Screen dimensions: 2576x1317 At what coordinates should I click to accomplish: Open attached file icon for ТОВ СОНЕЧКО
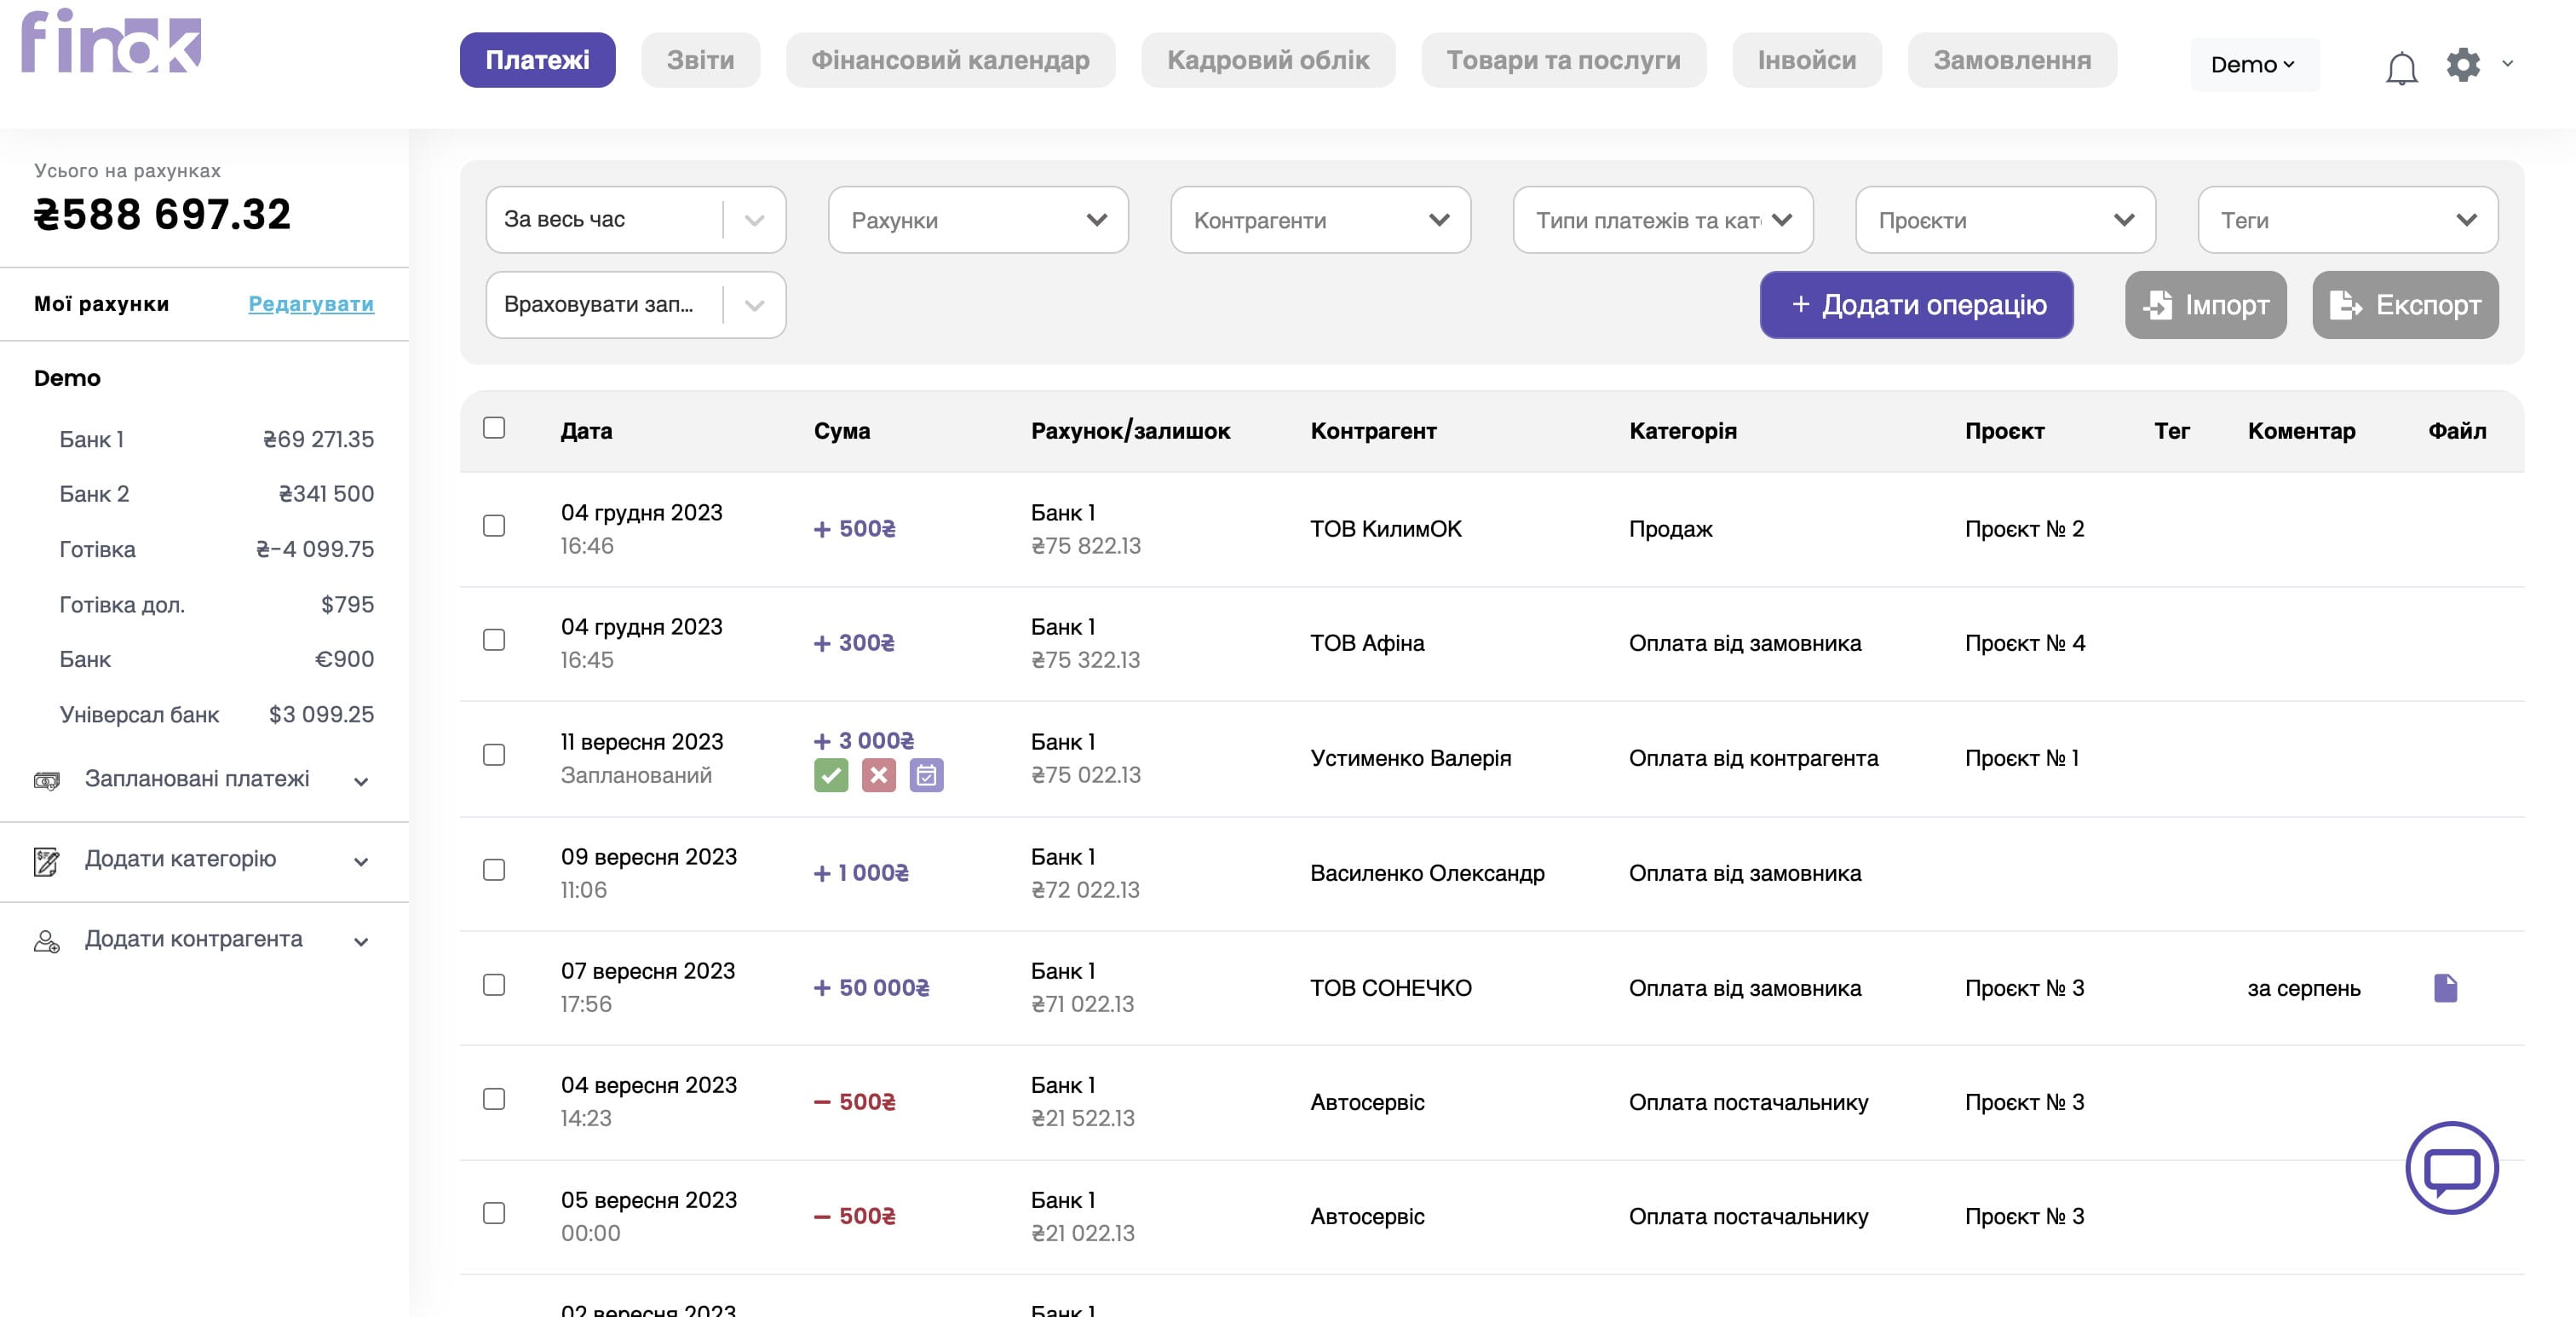tap(2445, 988)
